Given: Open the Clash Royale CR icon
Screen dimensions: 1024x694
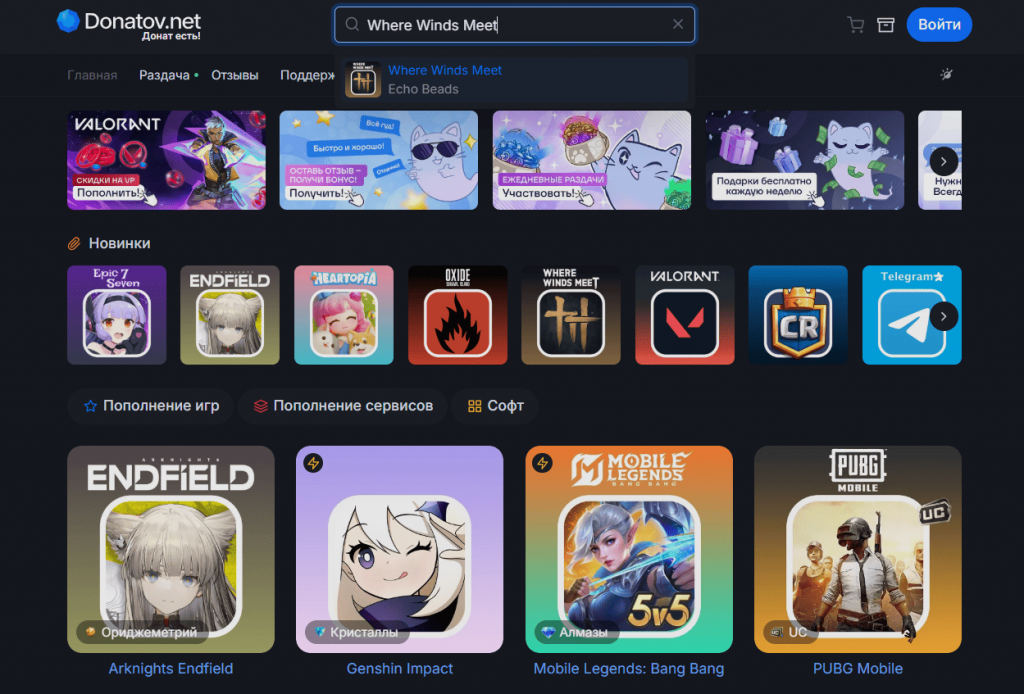Looking at the screenshot, I should tap(798, 315).
